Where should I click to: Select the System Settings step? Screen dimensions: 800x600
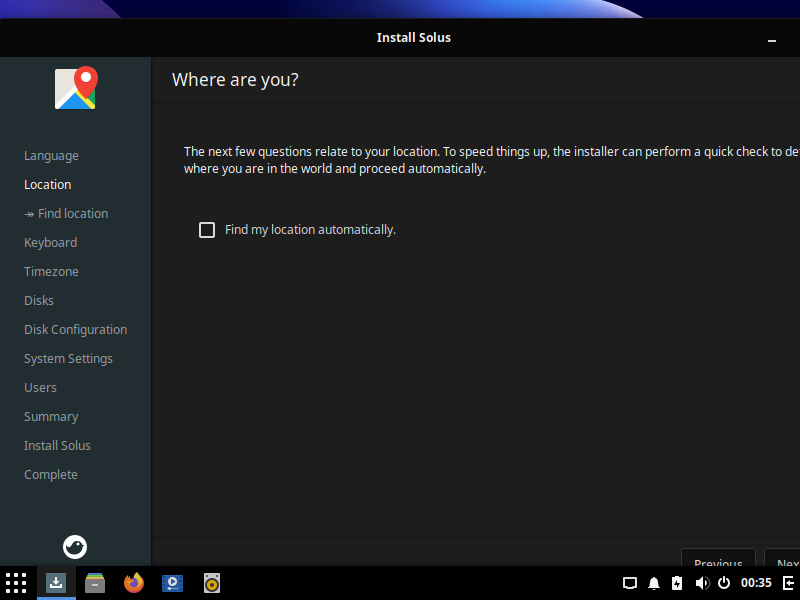pyautogui.click(x=68, y=359)
